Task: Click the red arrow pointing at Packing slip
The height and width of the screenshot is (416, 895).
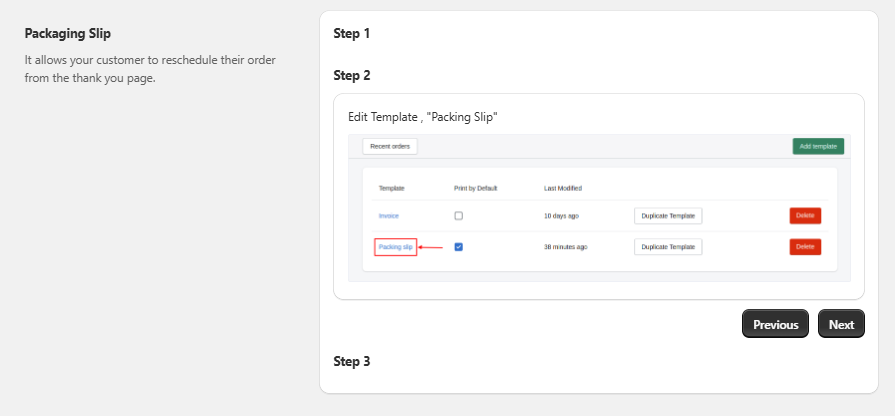Action: (x=430, y=247)
